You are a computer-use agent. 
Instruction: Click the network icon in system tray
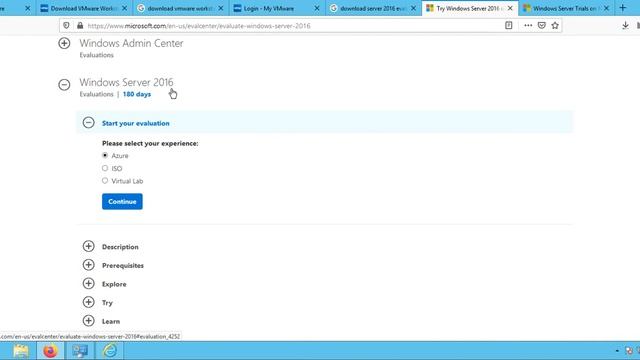[629, 351]
